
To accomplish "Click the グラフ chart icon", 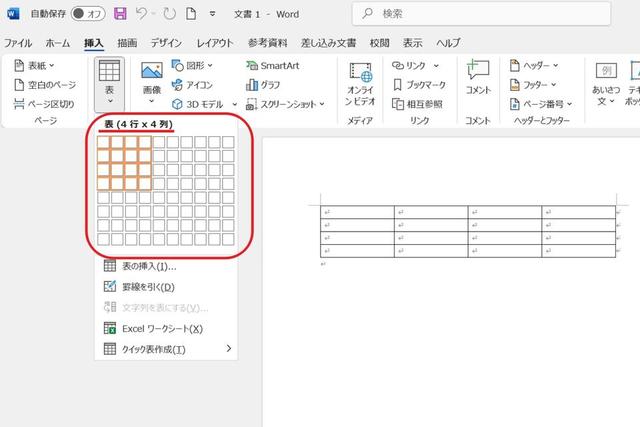I will point(252,85).
